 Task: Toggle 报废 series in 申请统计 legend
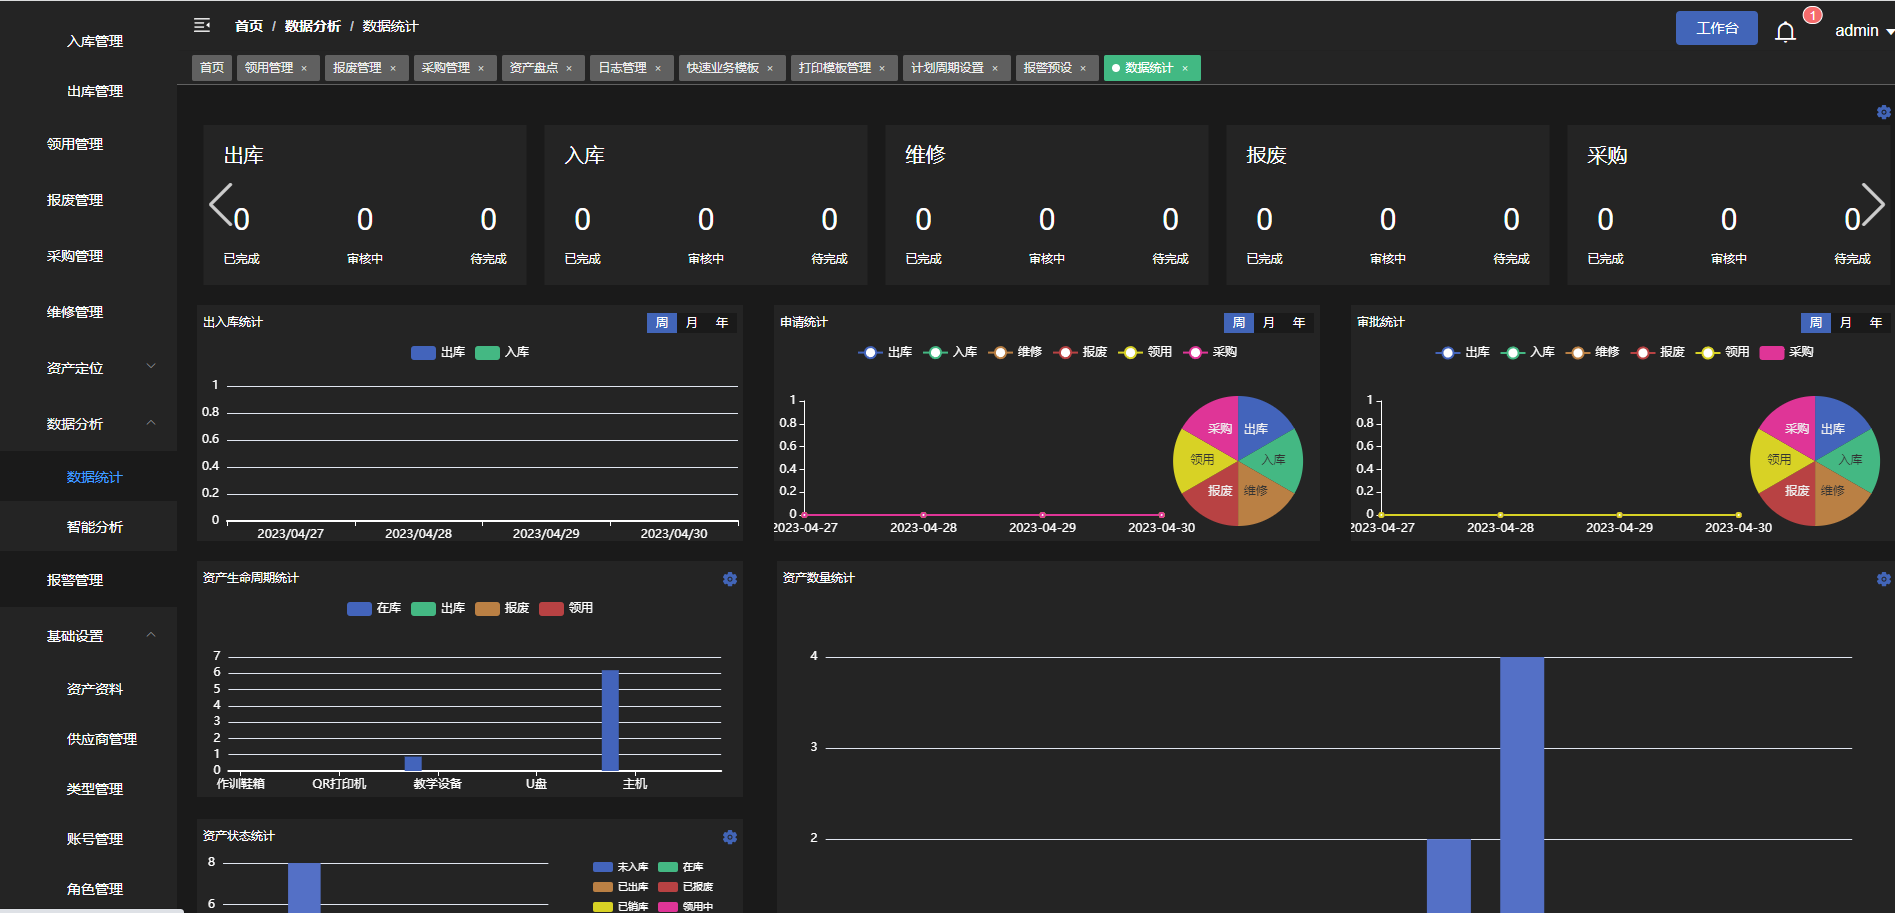tap(1080, 352)
